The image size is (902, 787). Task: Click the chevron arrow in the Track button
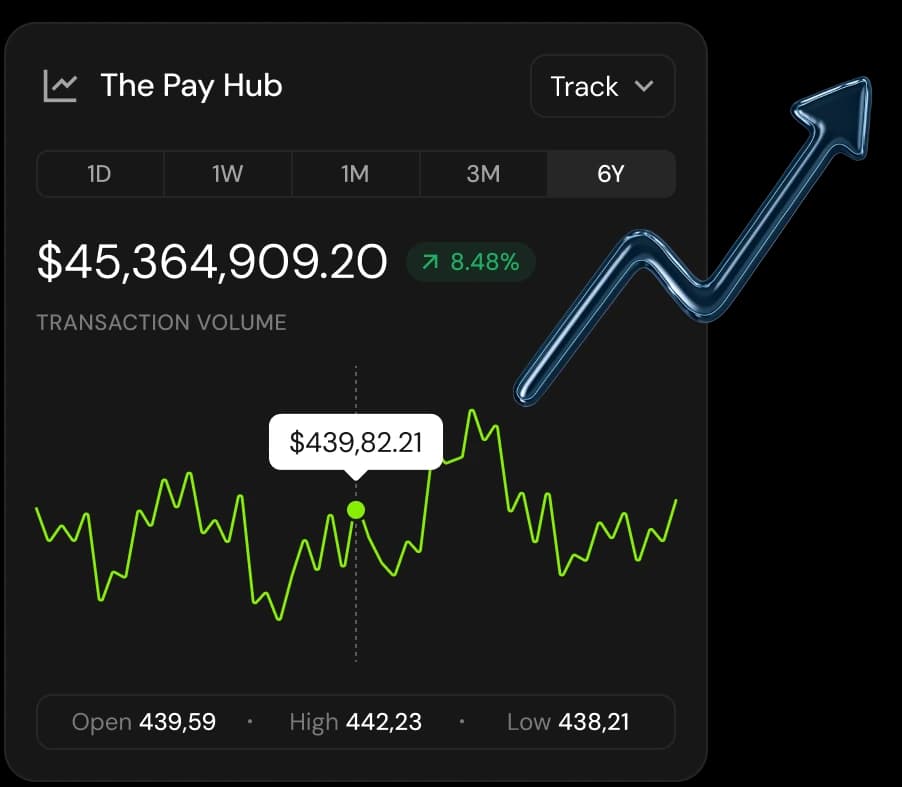point(644,86)
